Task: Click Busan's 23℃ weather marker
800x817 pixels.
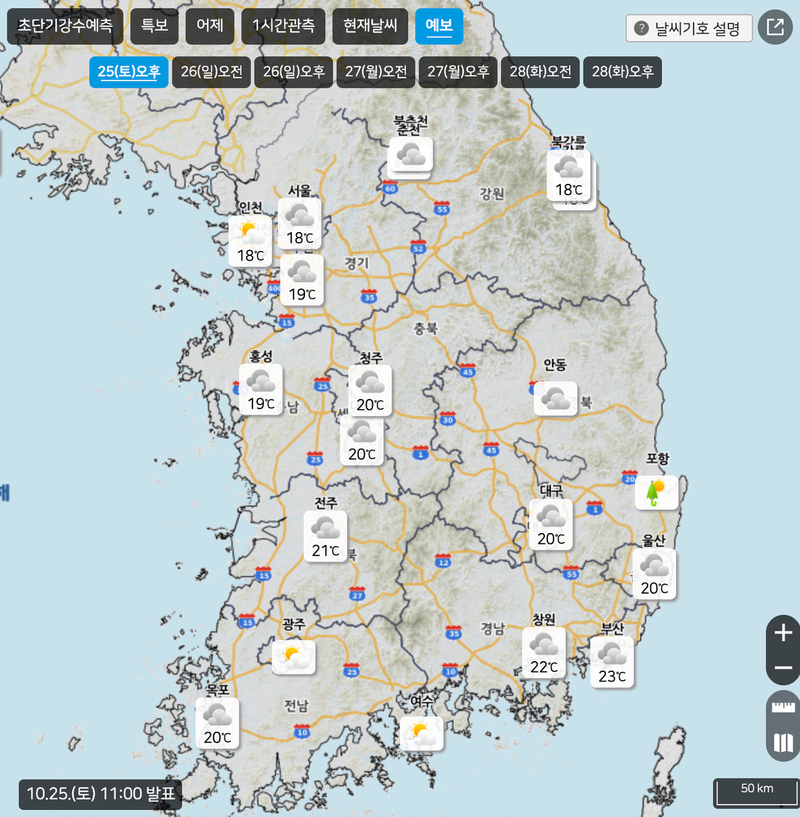Action: tap(611, 661)
